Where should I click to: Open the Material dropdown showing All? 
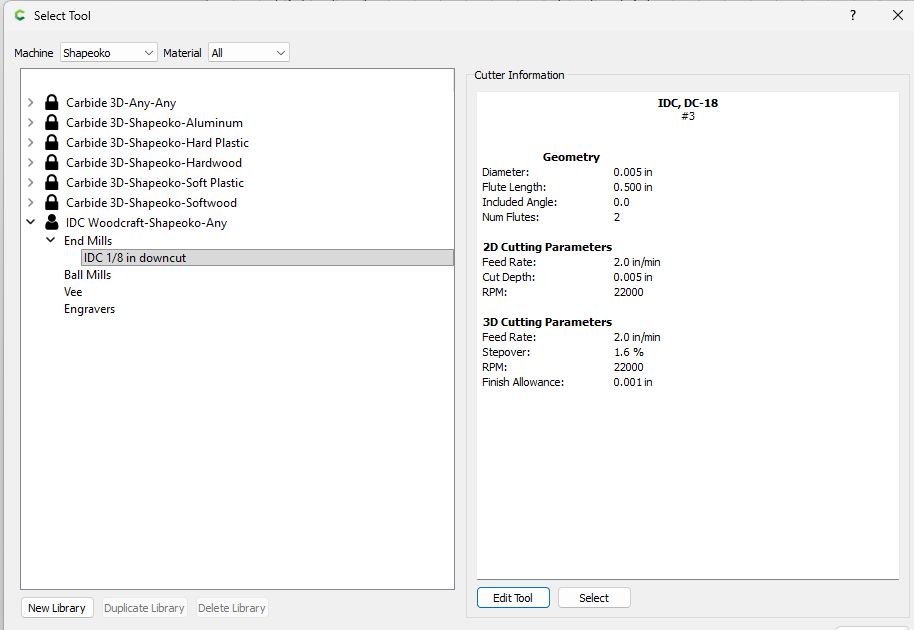tap(248, 52)
